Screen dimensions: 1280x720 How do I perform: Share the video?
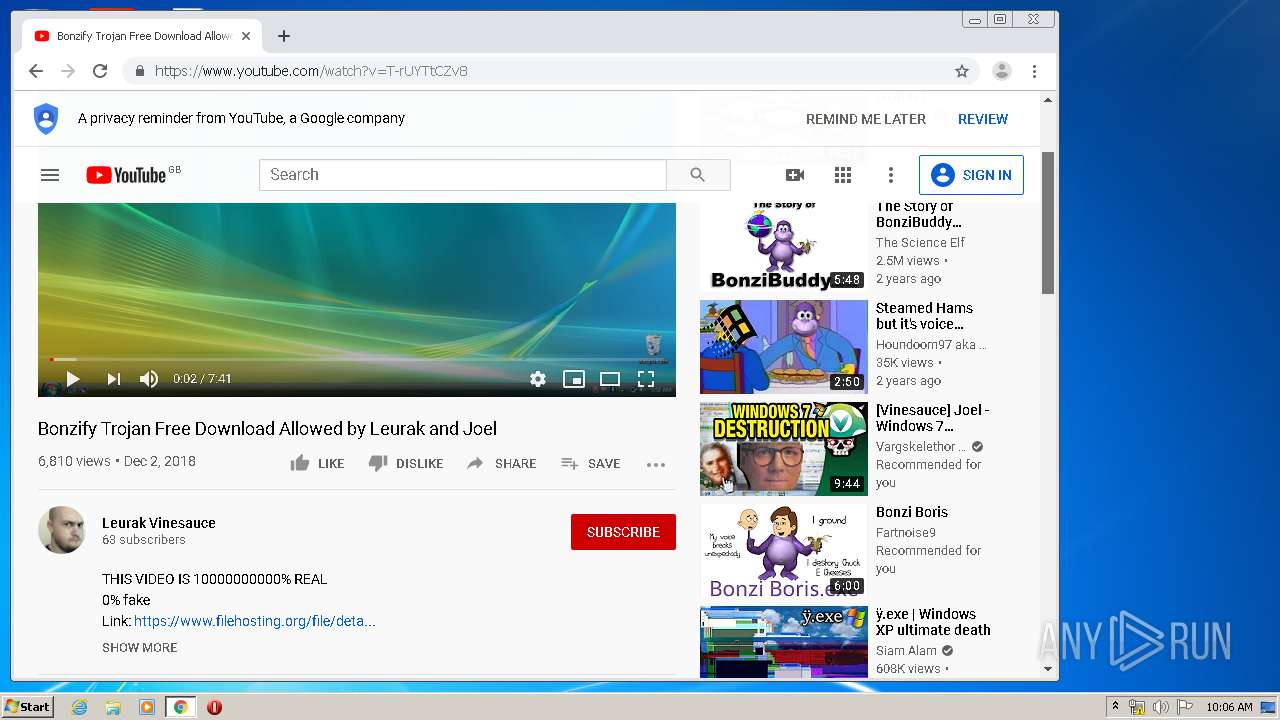coord(501,464)
